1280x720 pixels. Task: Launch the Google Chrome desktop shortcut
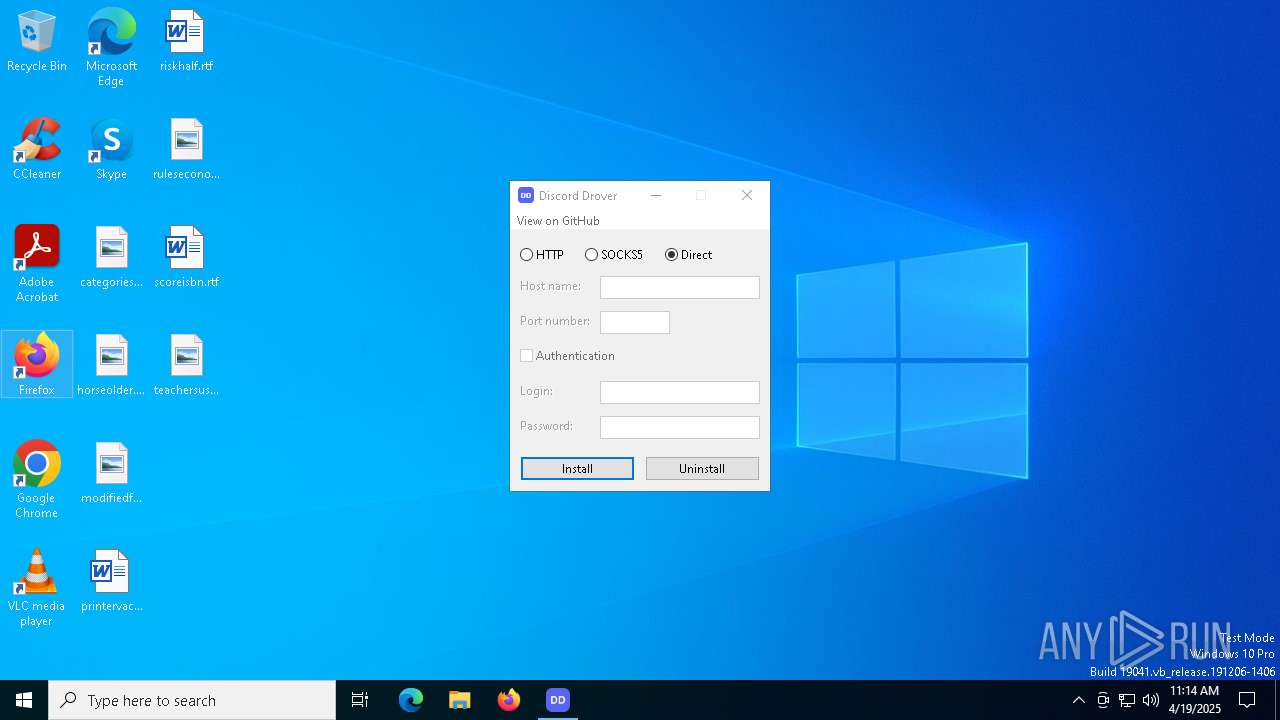(x=37, y=480)
